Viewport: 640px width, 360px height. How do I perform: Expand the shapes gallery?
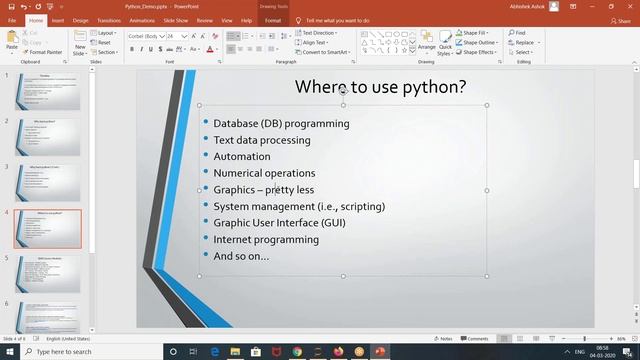point(412,50)
